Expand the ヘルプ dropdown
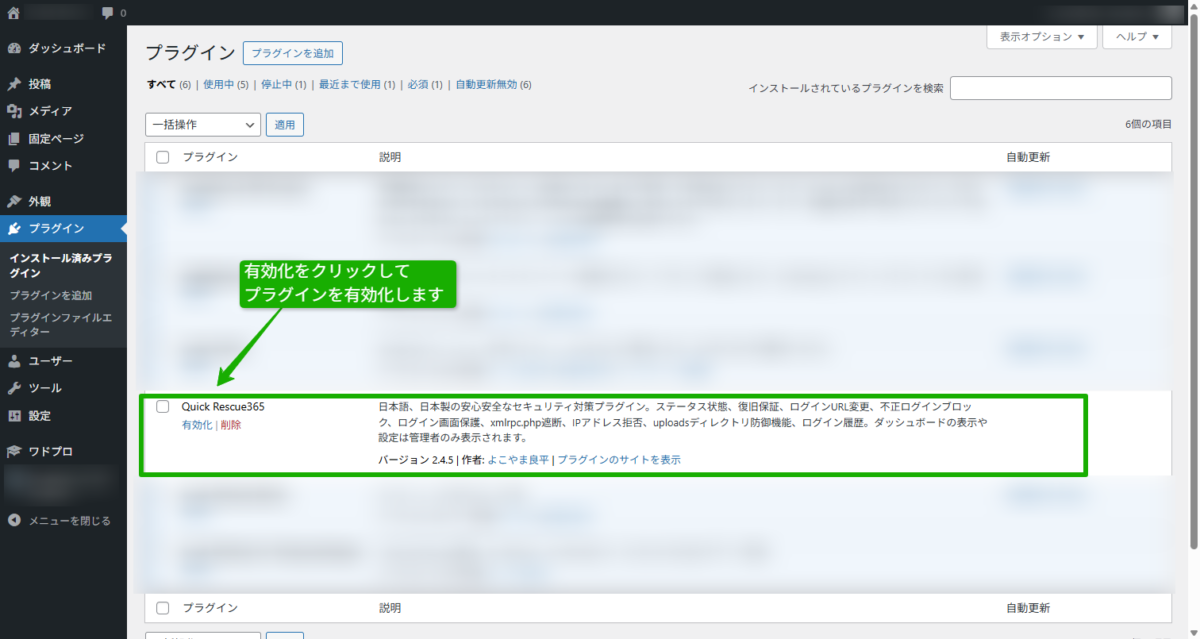The height and width of the screenshot is (639, 1200). click(1136, 35)
